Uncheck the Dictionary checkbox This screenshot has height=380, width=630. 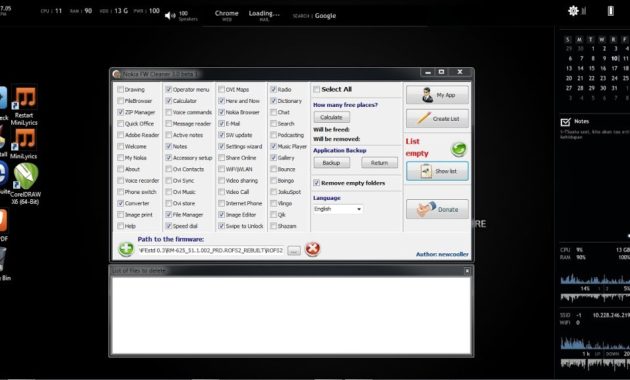[274, 101]
